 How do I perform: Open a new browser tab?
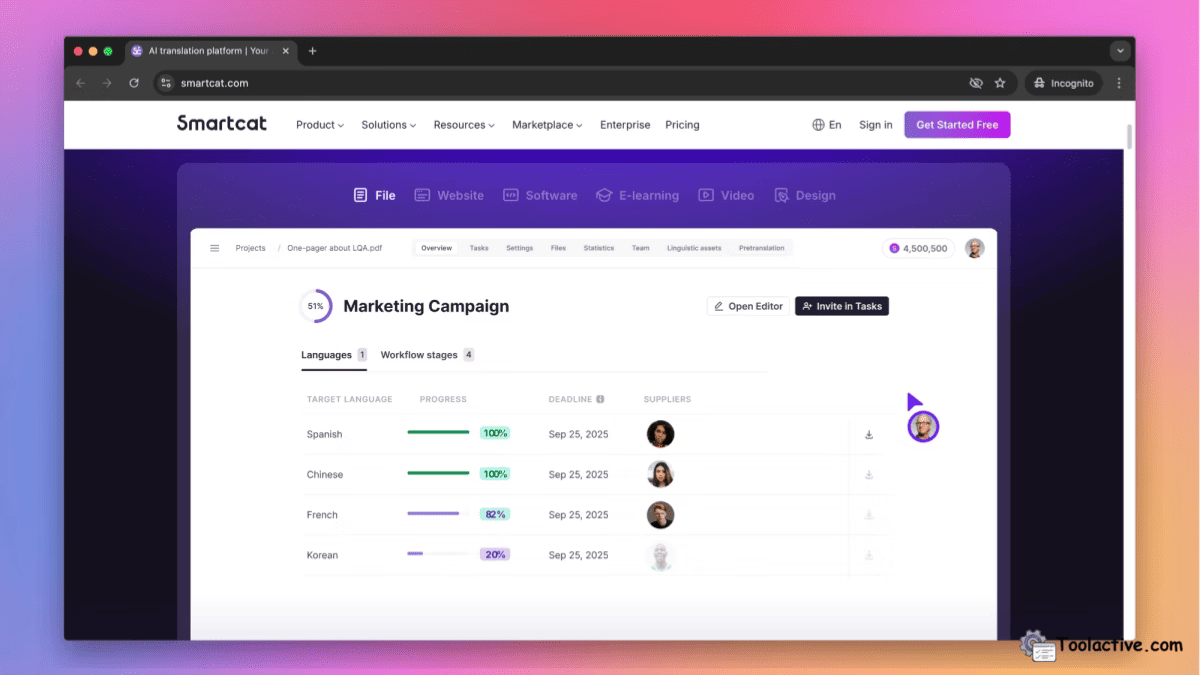(x=312, y=51)
